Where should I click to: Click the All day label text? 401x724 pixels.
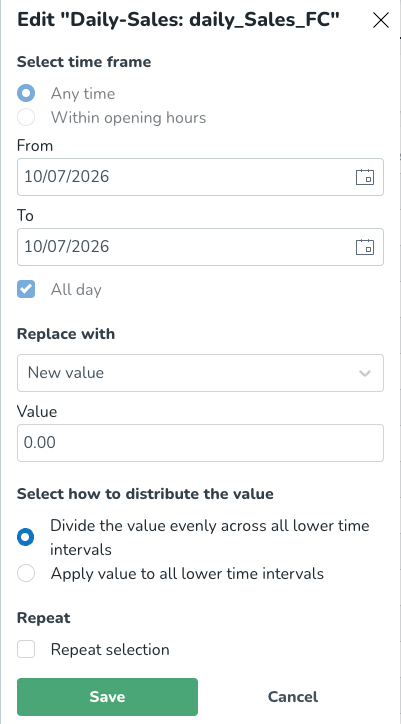(76, 290)
